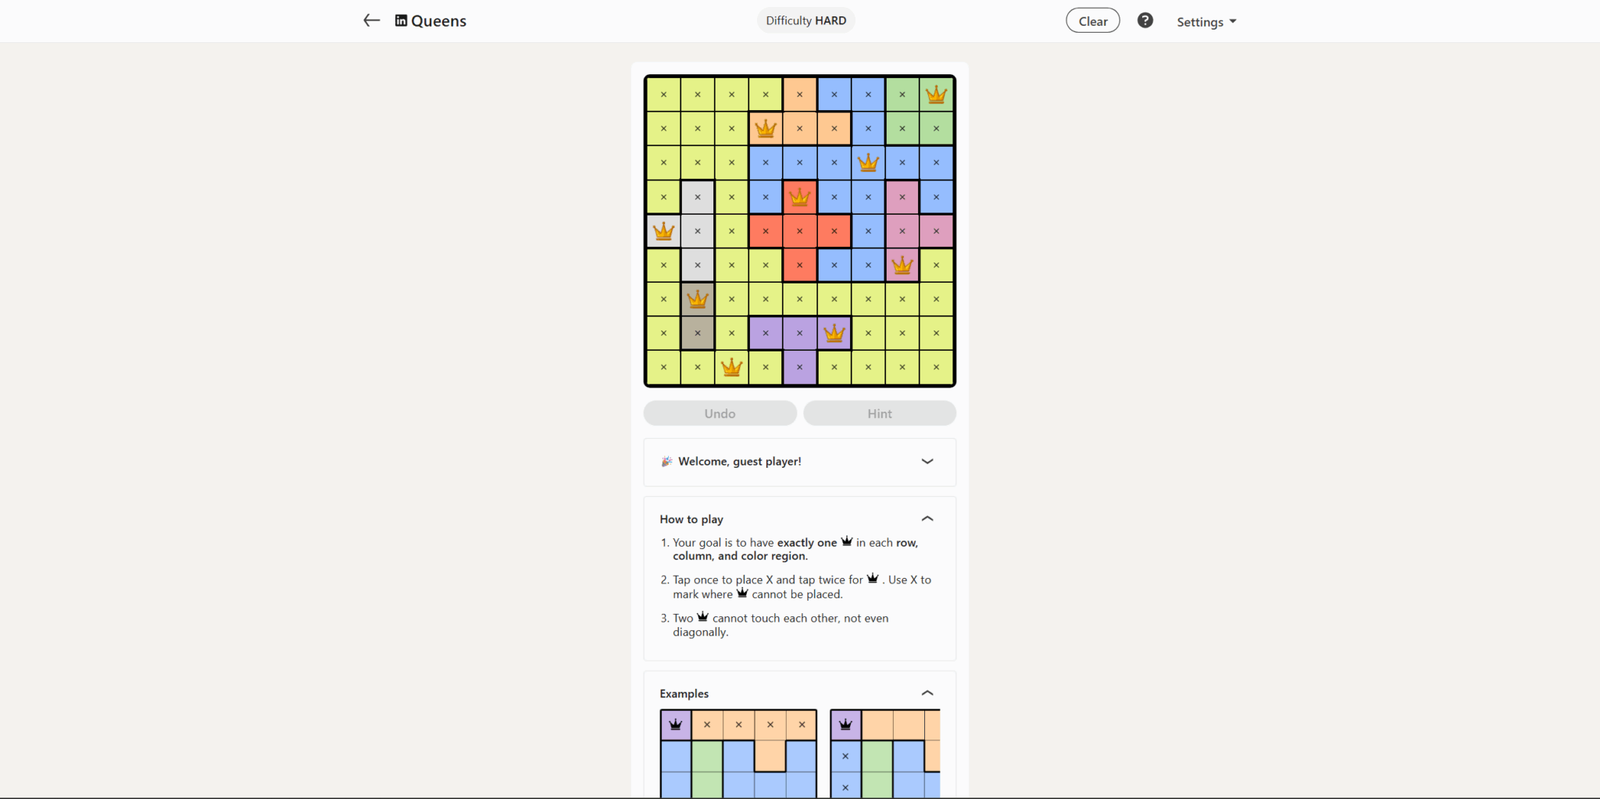The image size is (1600, 799).
Task: Click the back arrow icon
Action: tap(372, 20)
